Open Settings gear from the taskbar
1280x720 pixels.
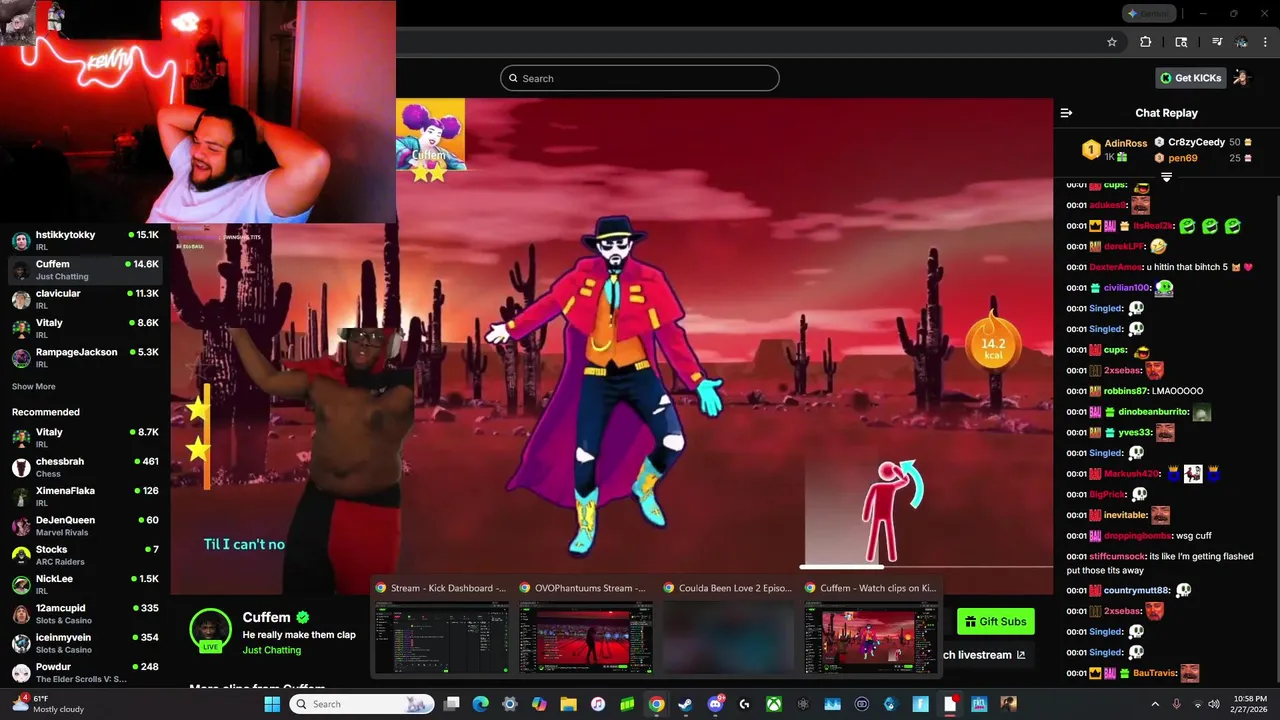coord(510,704)
